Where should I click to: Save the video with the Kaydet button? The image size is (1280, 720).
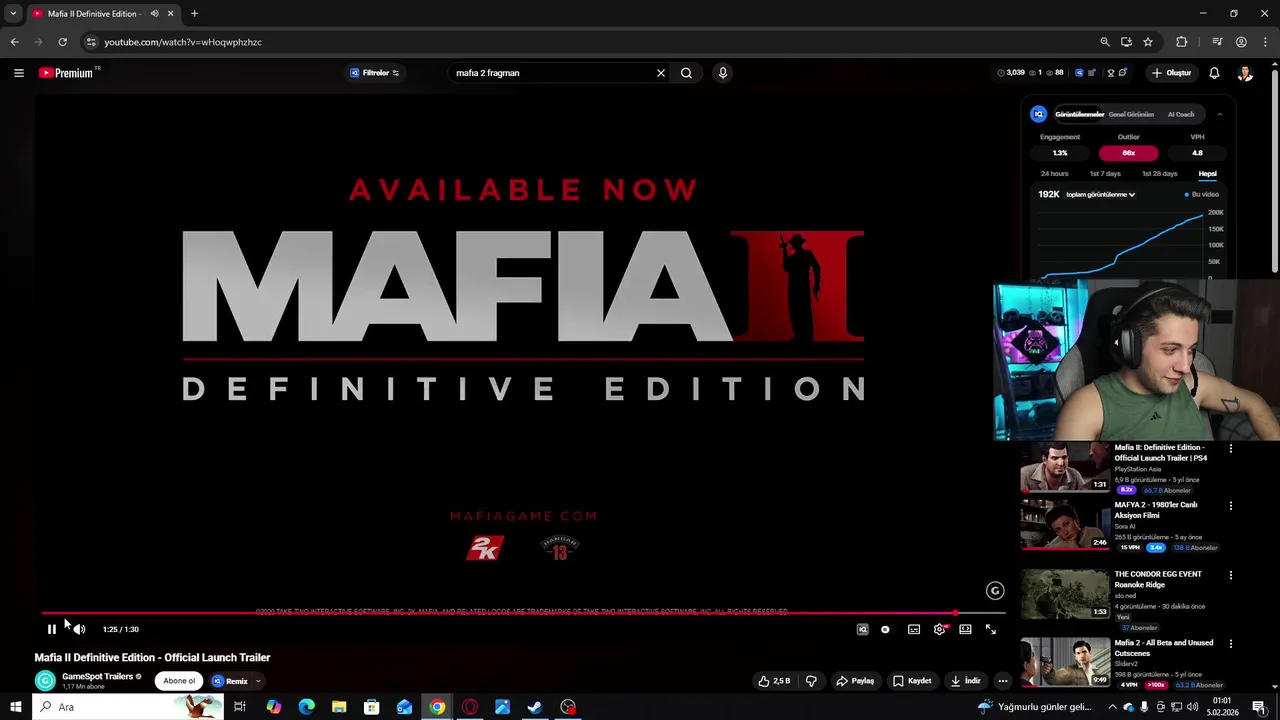click(x=912, y=681)
